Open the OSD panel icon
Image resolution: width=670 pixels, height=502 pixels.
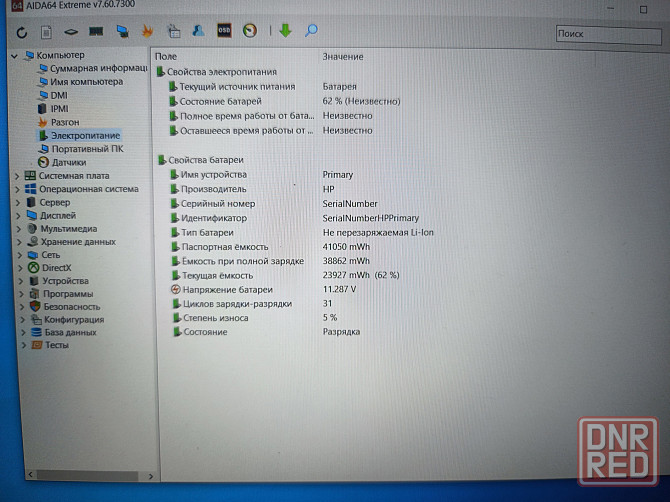click(224, 30)
